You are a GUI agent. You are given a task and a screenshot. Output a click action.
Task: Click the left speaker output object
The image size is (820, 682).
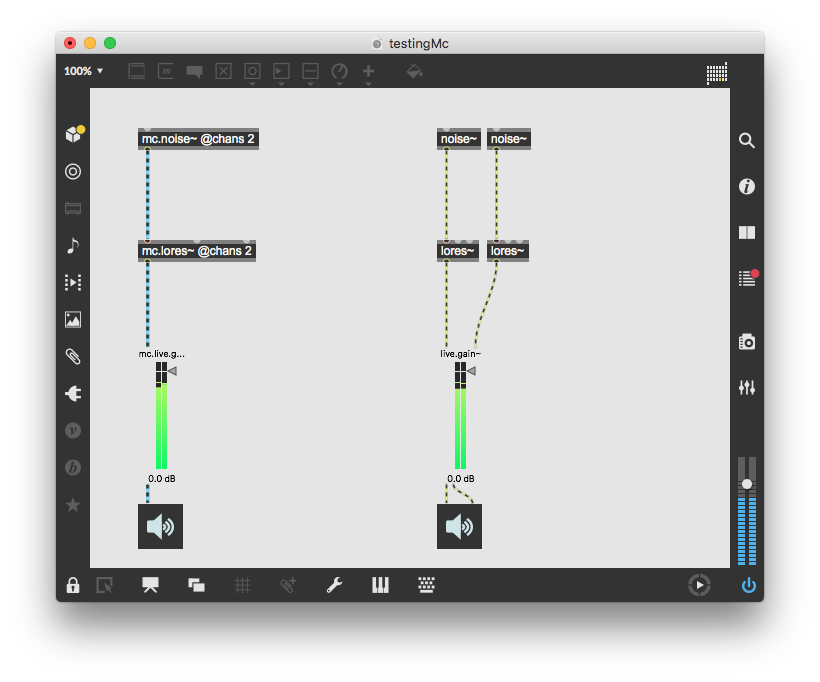[160, 526]
